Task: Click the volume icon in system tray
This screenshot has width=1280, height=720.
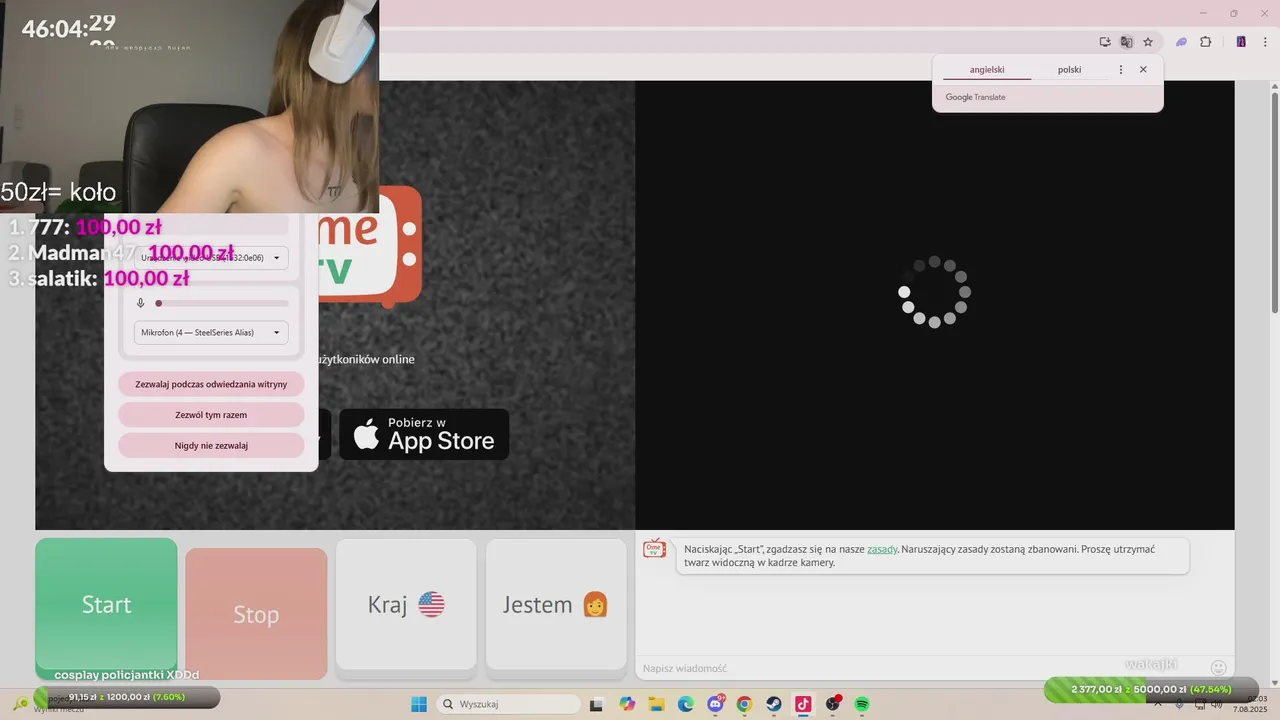Action: [x=1217, y=704]
